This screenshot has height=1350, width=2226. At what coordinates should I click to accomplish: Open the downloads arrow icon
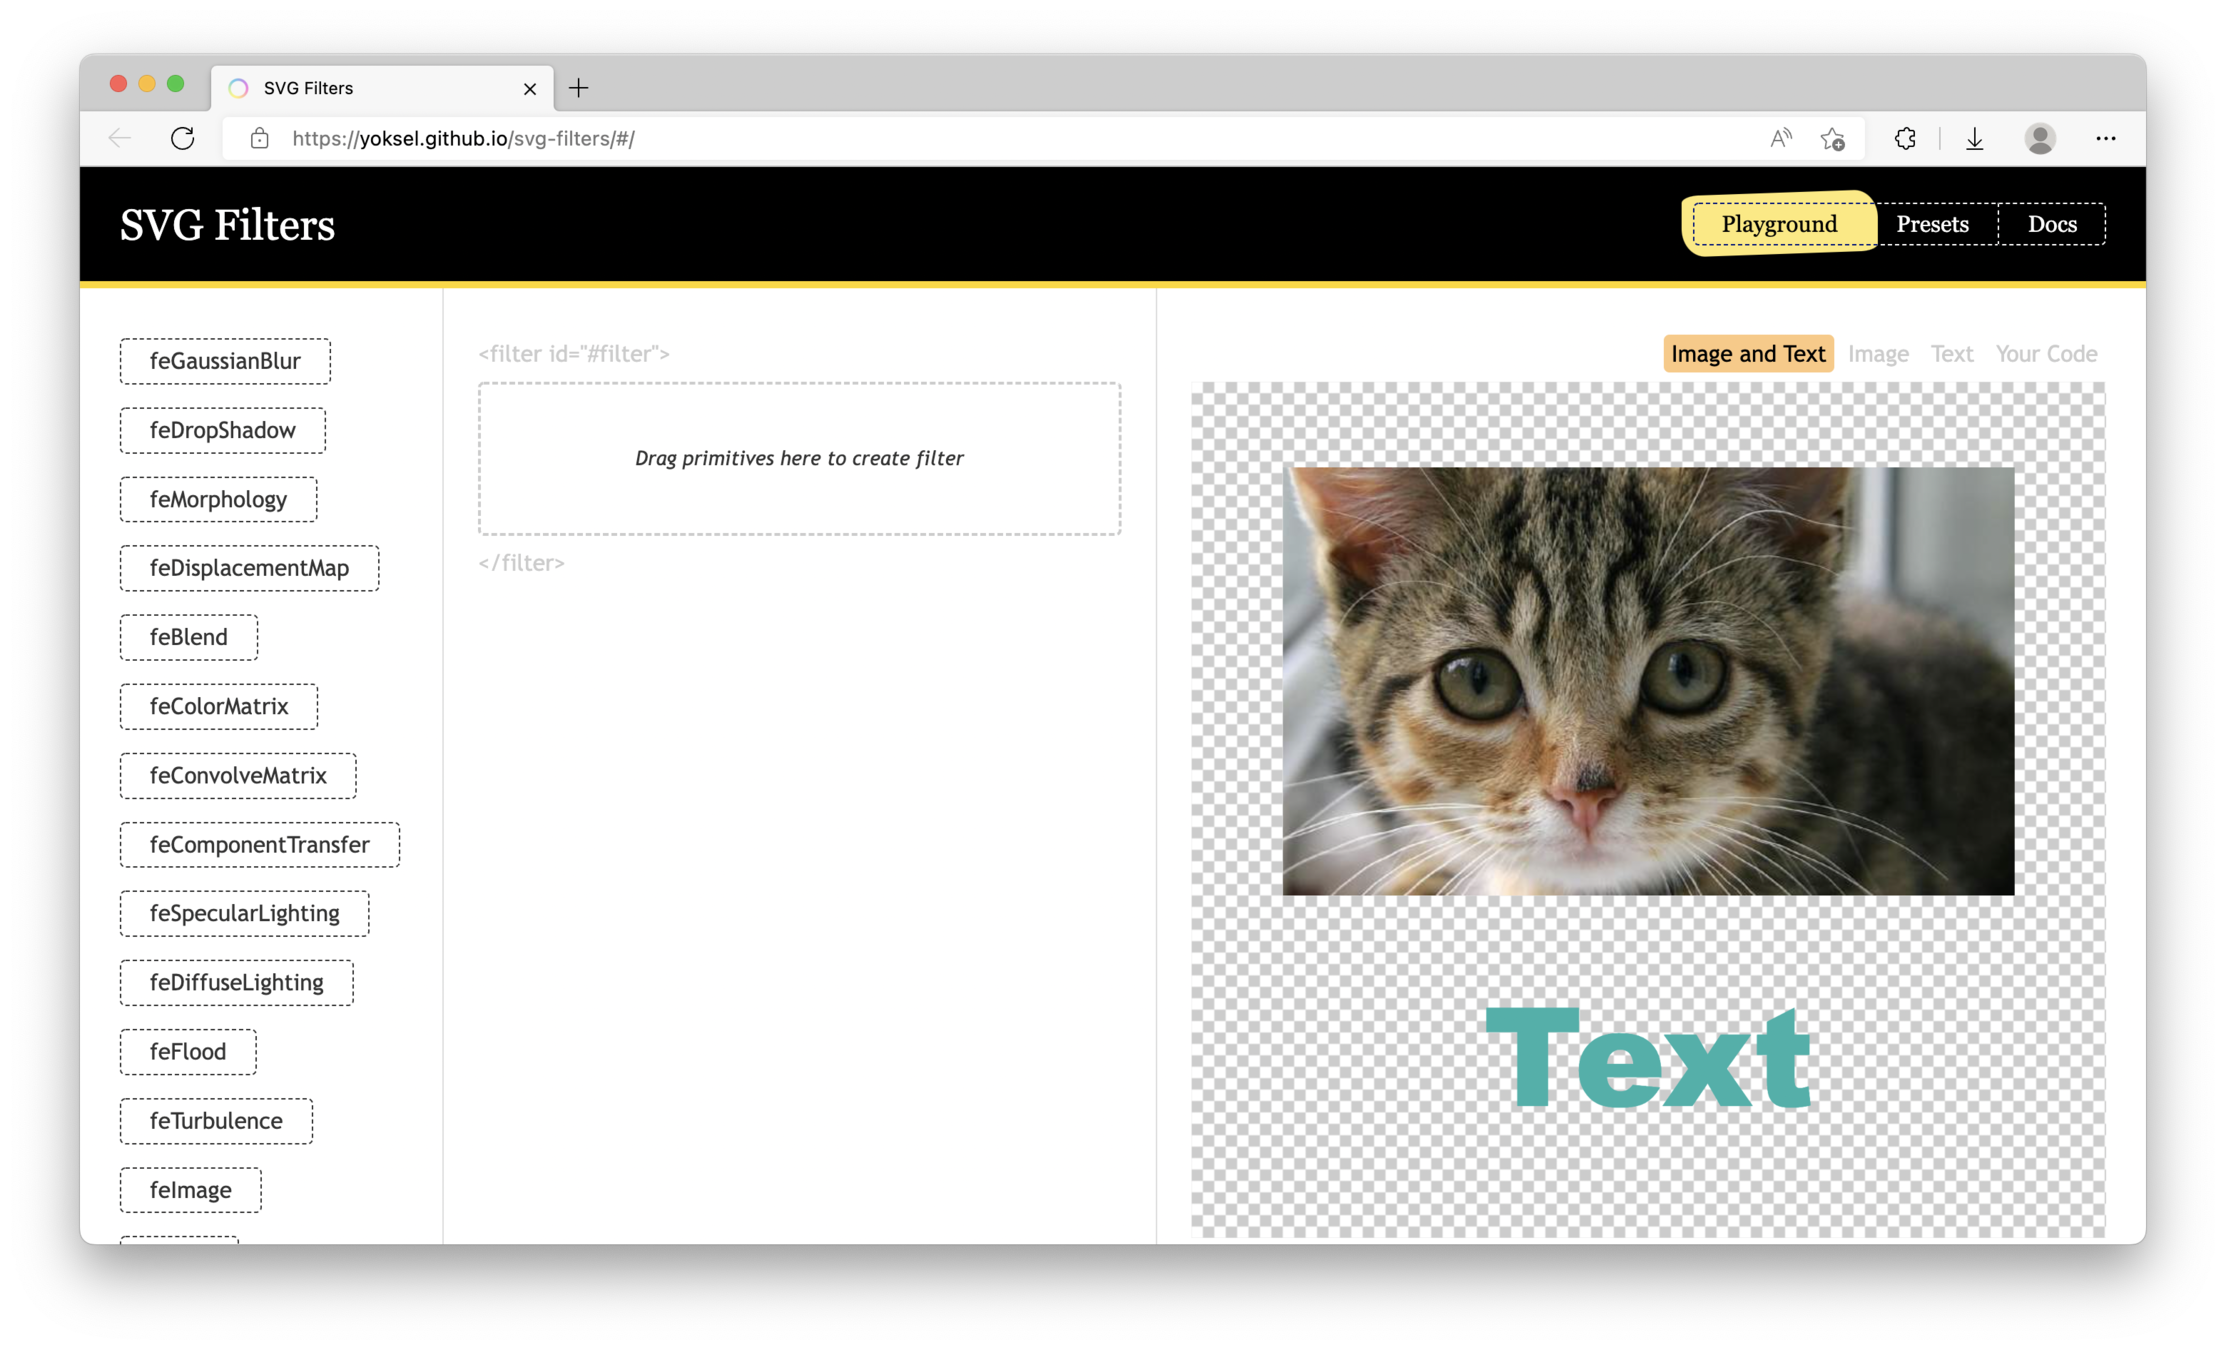click(1974, 138)
